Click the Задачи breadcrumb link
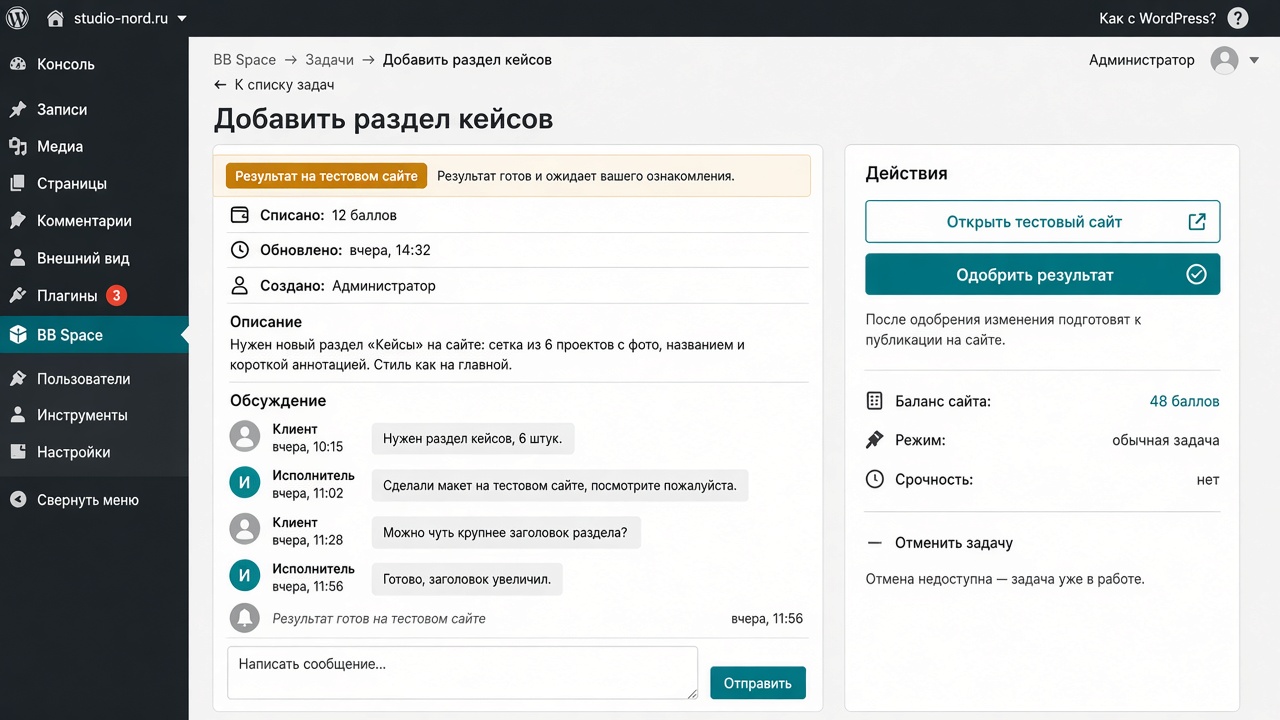This screenshot has height=720, width=1280. point(330,60)
